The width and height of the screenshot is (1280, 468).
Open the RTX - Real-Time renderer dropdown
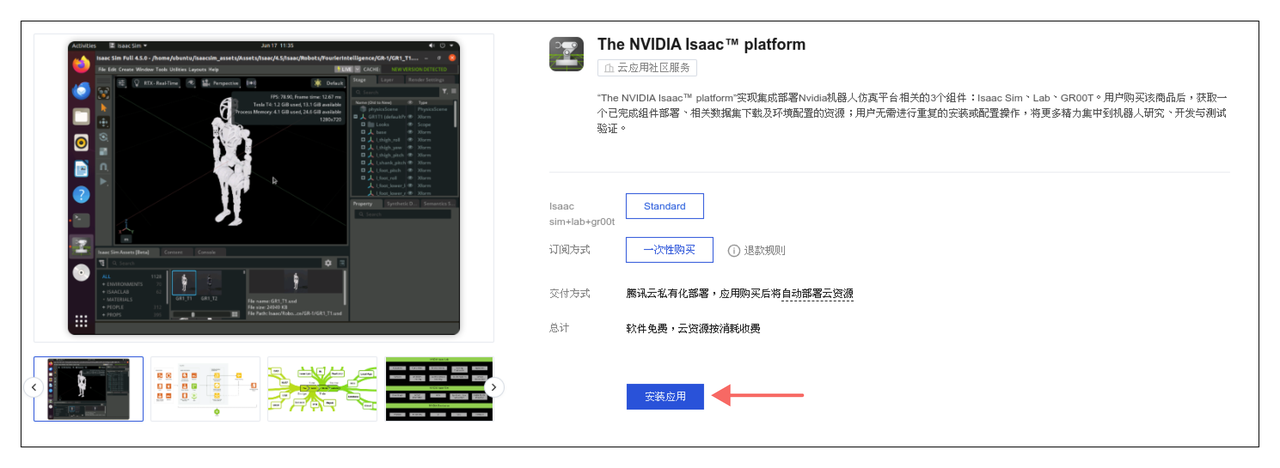coord(156,83)
